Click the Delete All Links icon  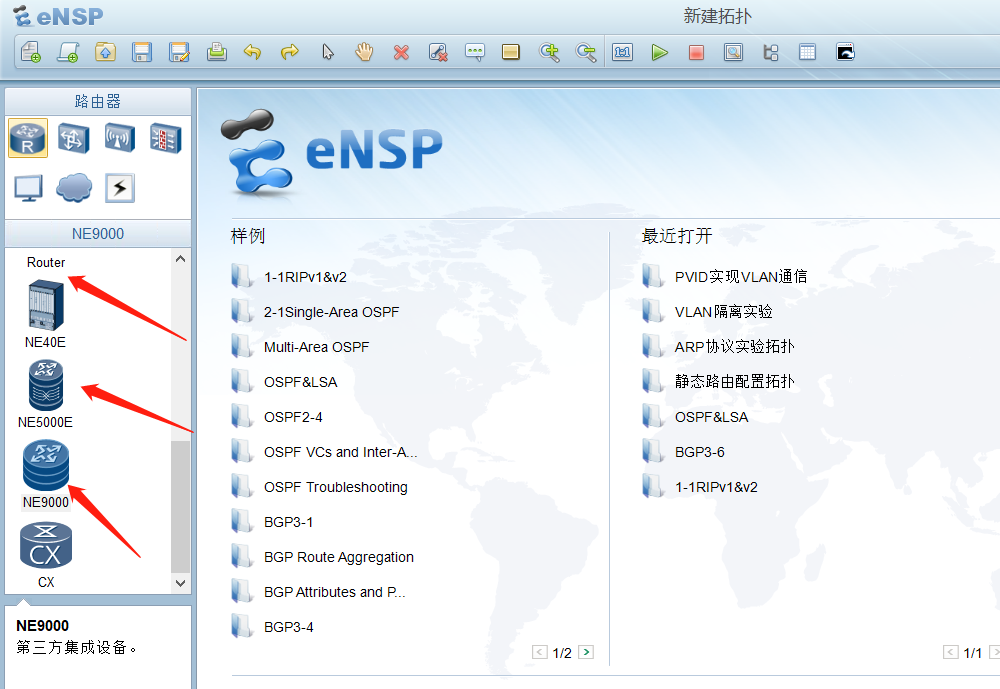coord(438,52)
